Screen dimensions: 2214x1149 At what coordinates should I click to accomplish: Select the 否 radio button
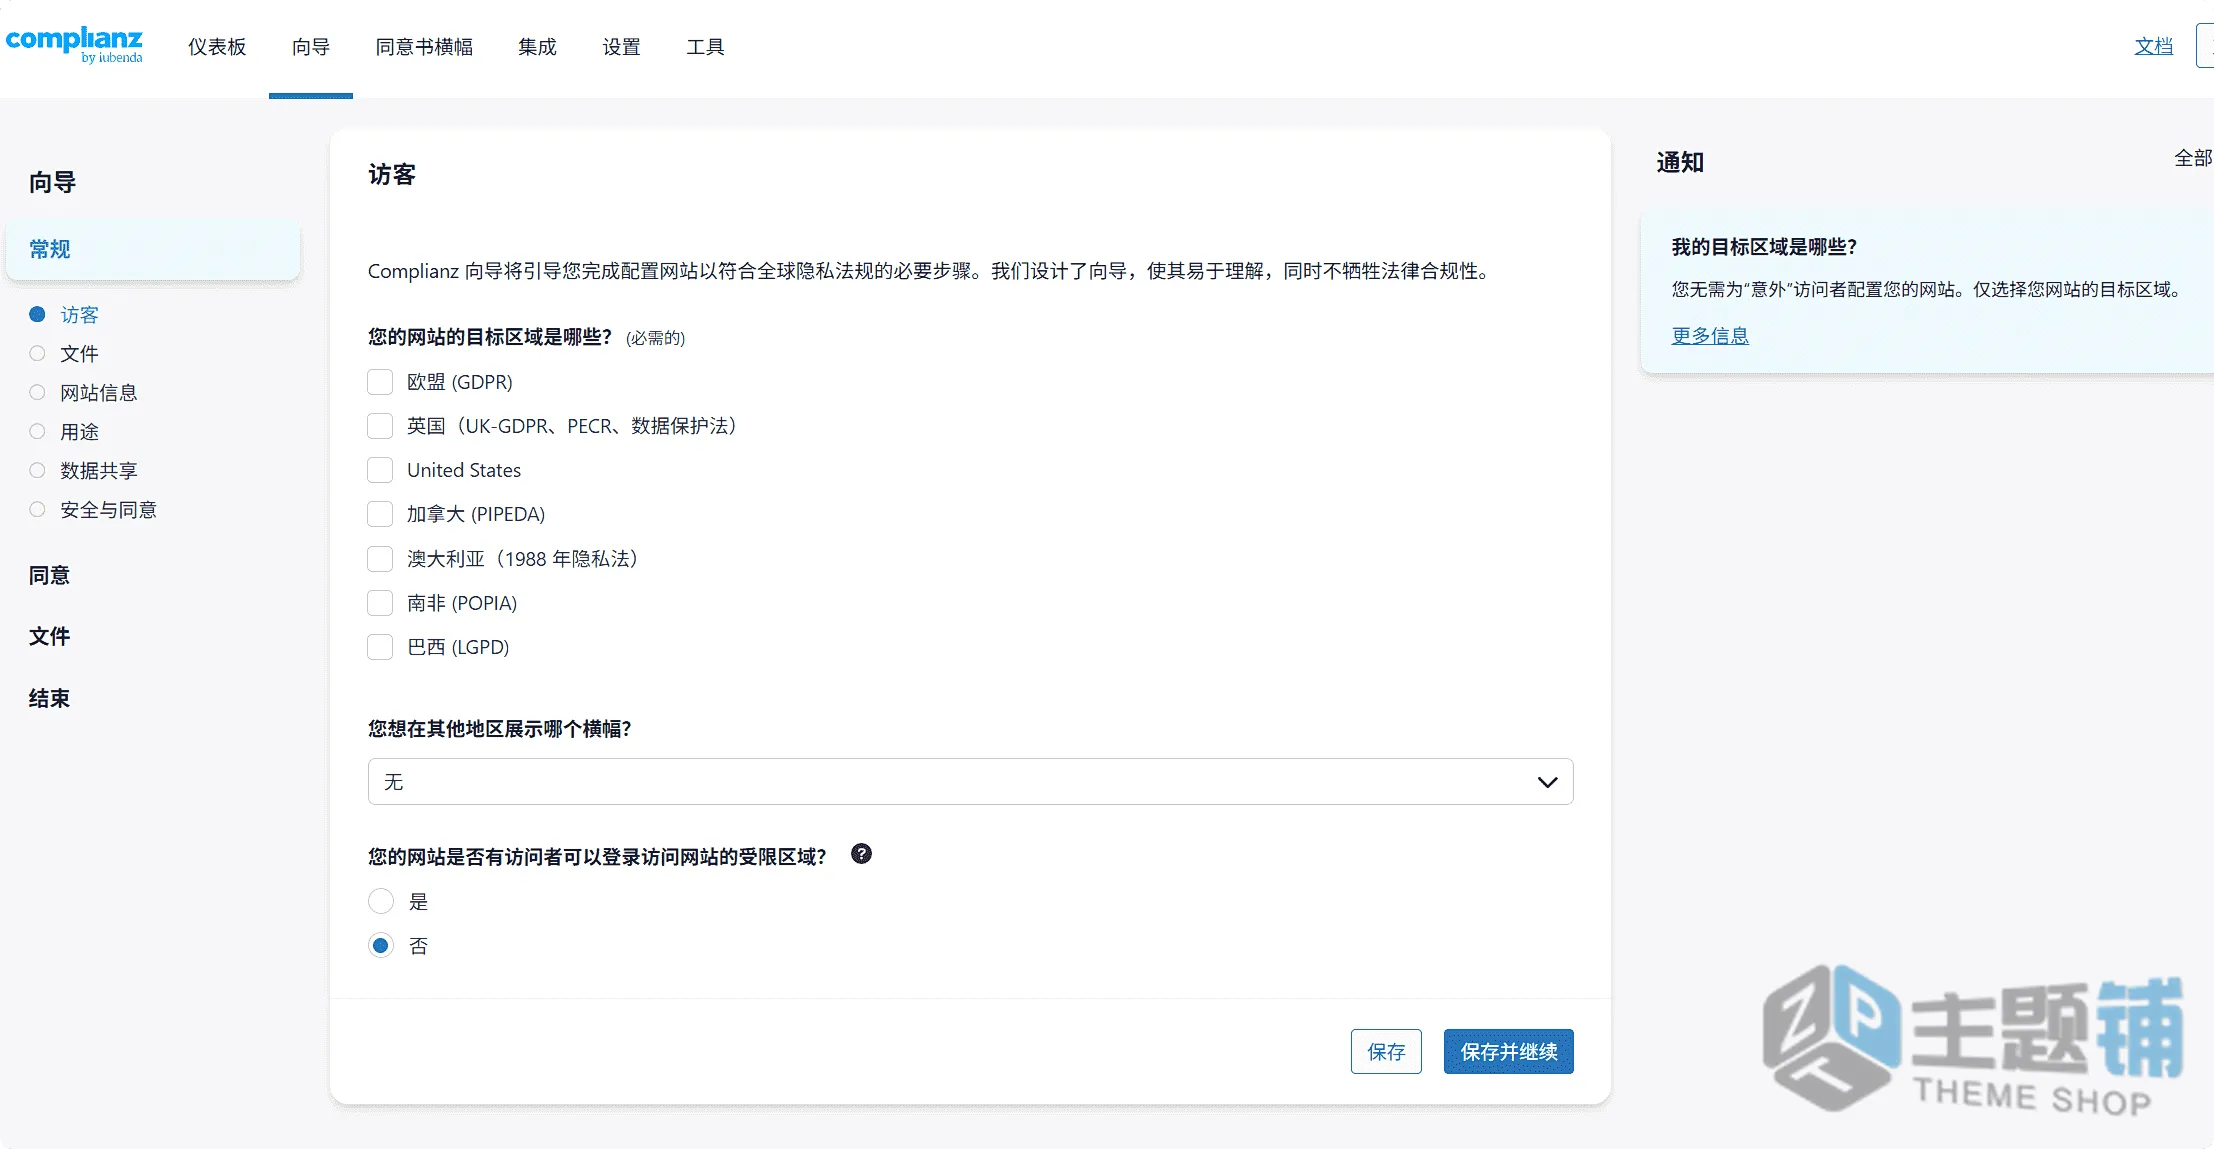coord(381,945)
